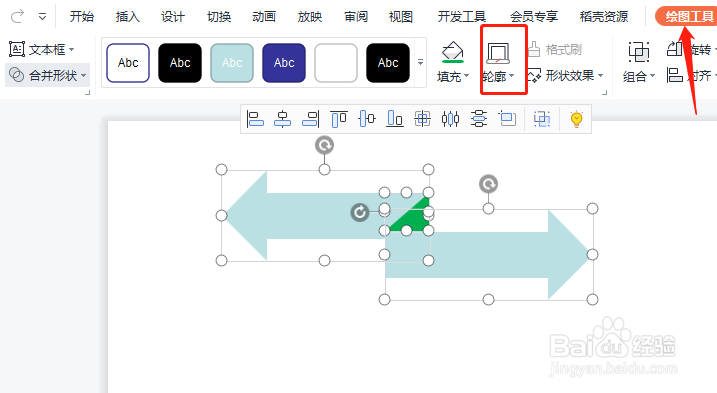This screenshot has height=393, width=717.
Task: Distribute shapes vertically in floating toolbar
Action: pos(479,119)
